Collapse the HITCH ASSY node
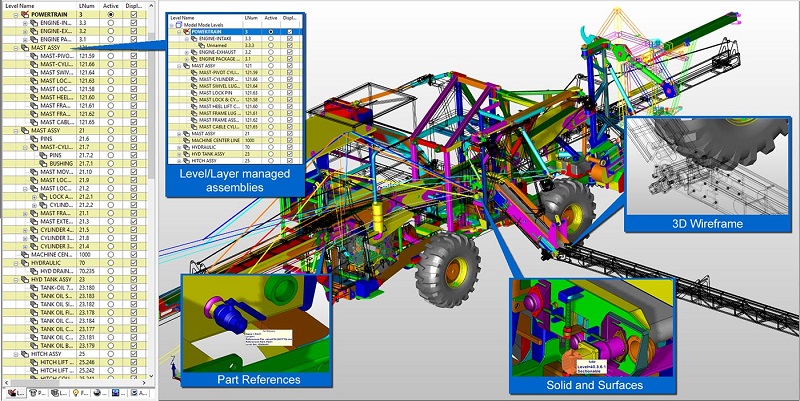The height and width of the screenshot is (401, 800). point(16,354)
